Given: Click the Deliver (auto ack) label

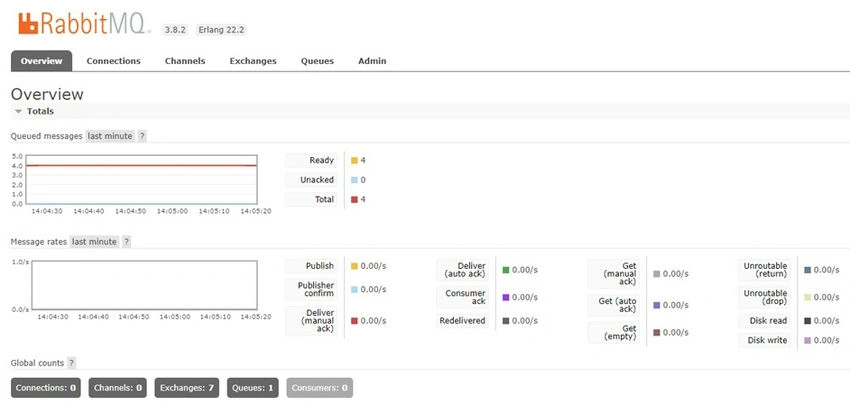Looking at the screenshot, I should [x=463, y=270].
